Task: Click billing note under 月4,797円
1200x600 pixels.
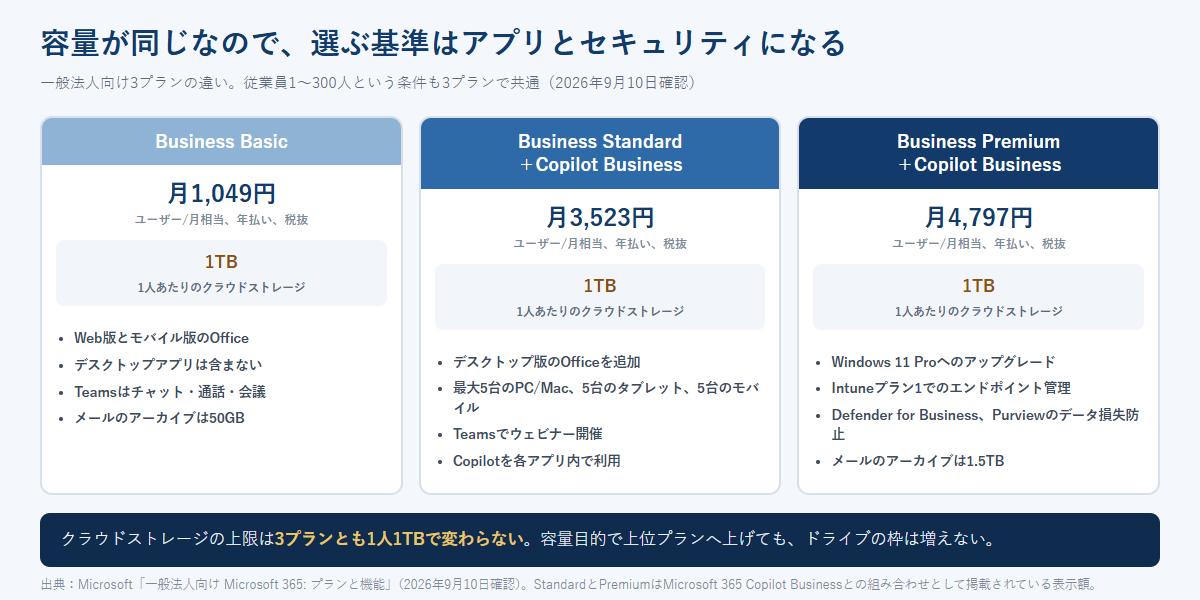Action: coord(979,243)
